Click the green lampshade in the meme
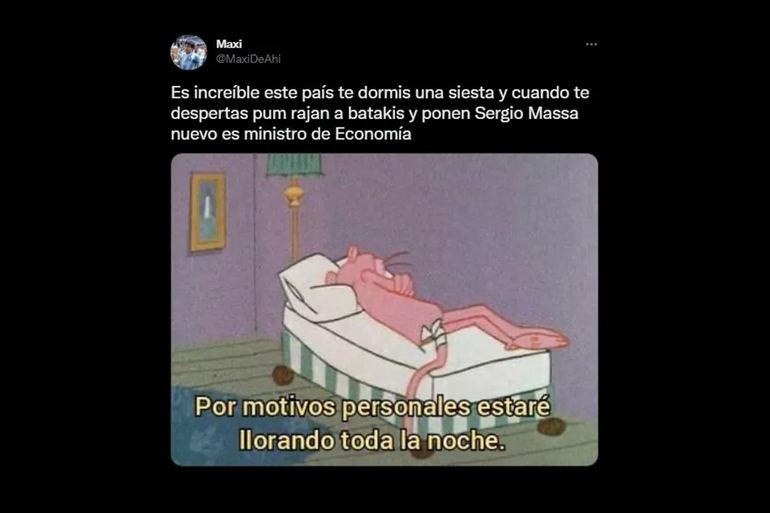 point(294,165)
